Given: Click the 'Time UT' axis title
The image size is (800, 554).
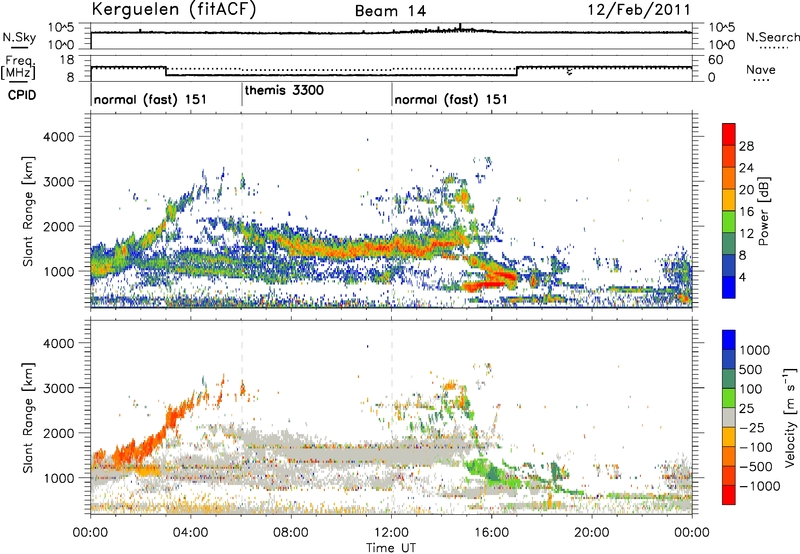Looking at the screenshot, I should point(391,548).
